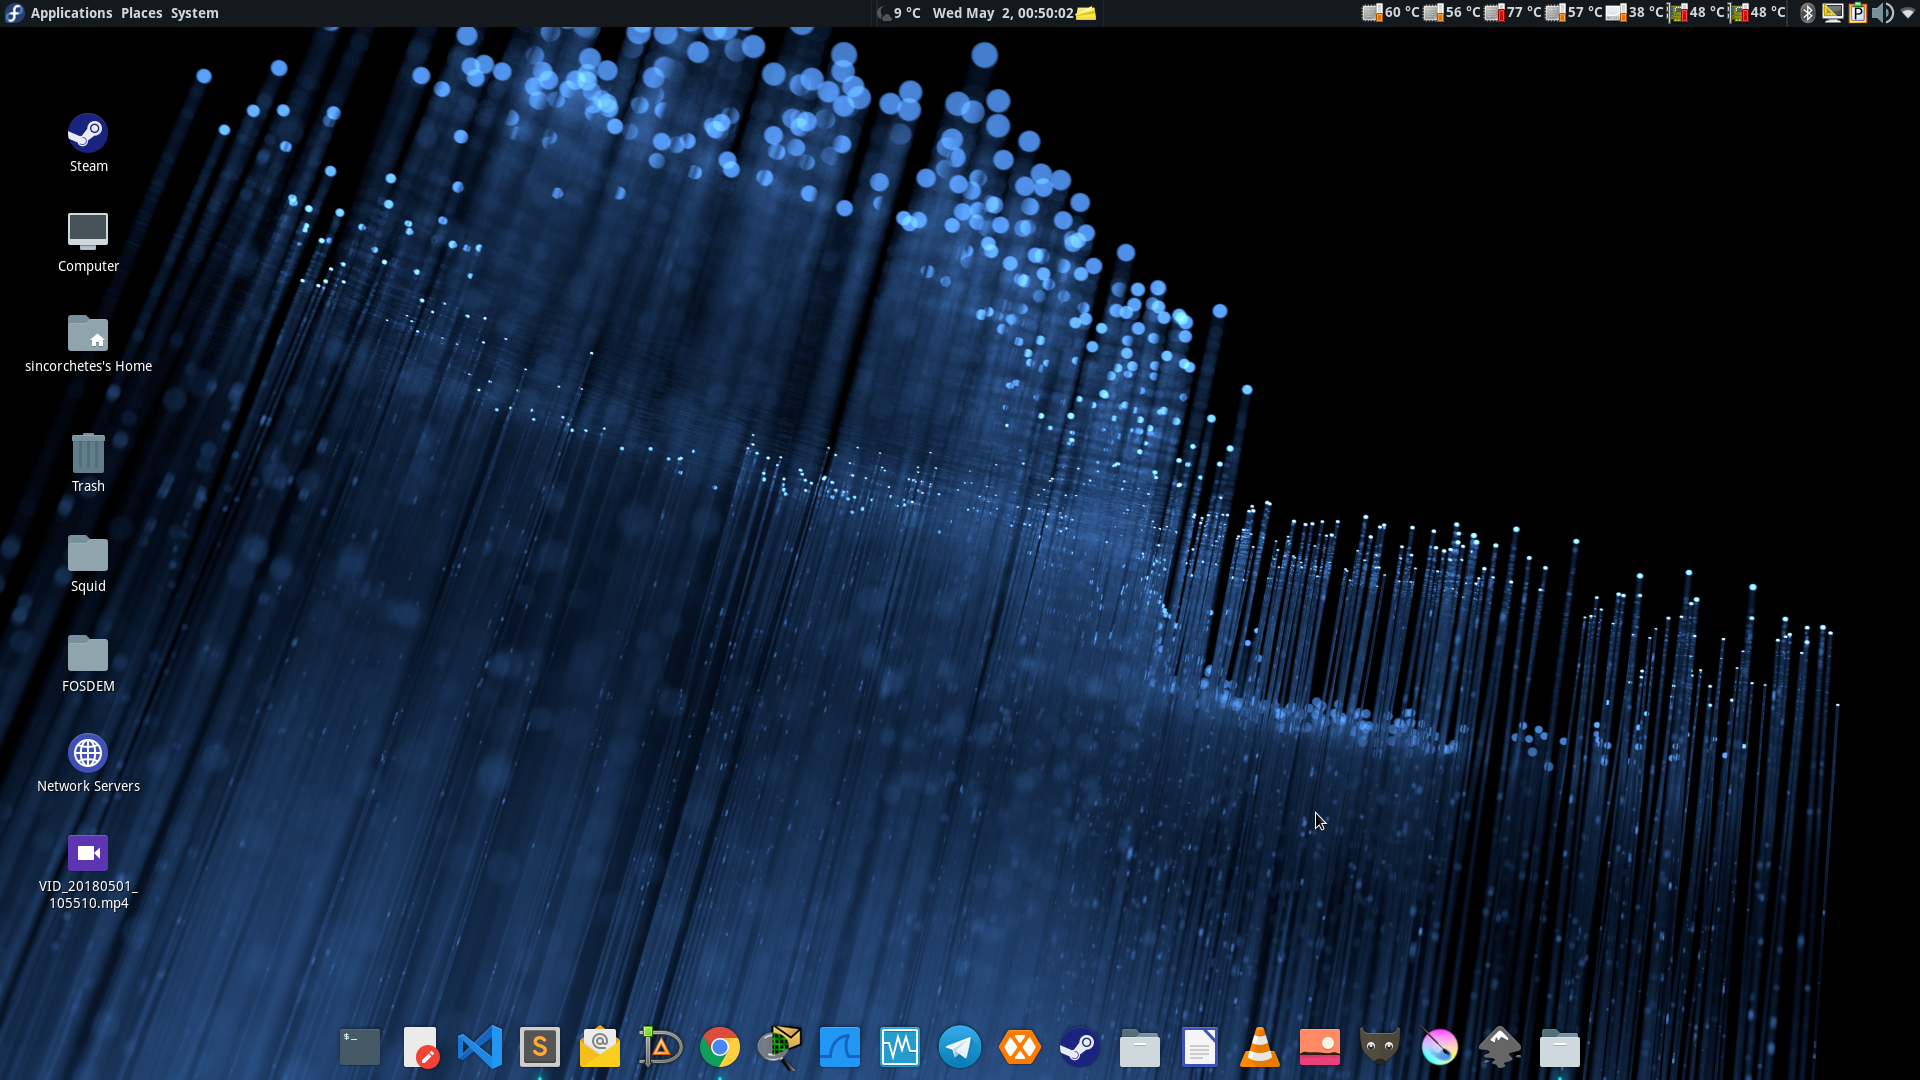Launch Steam from the dock
Screen dimensions: 1920x1080
point(1080,1047)
